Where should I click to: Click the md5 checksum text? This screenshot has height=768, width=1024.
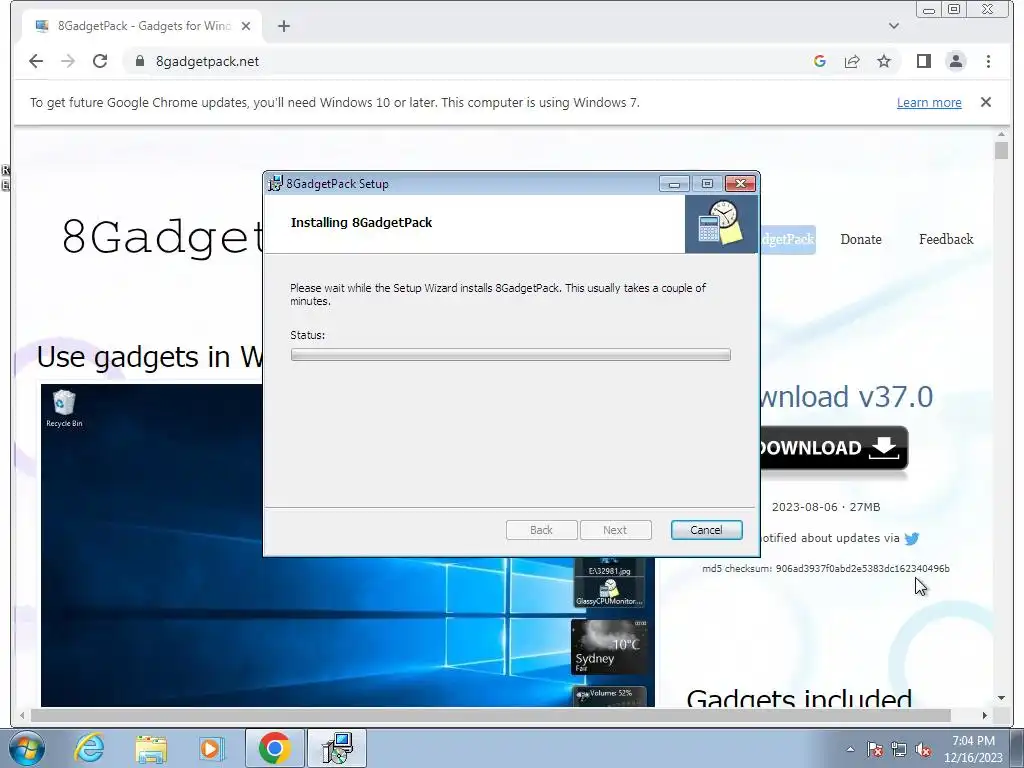pos(825,569)
